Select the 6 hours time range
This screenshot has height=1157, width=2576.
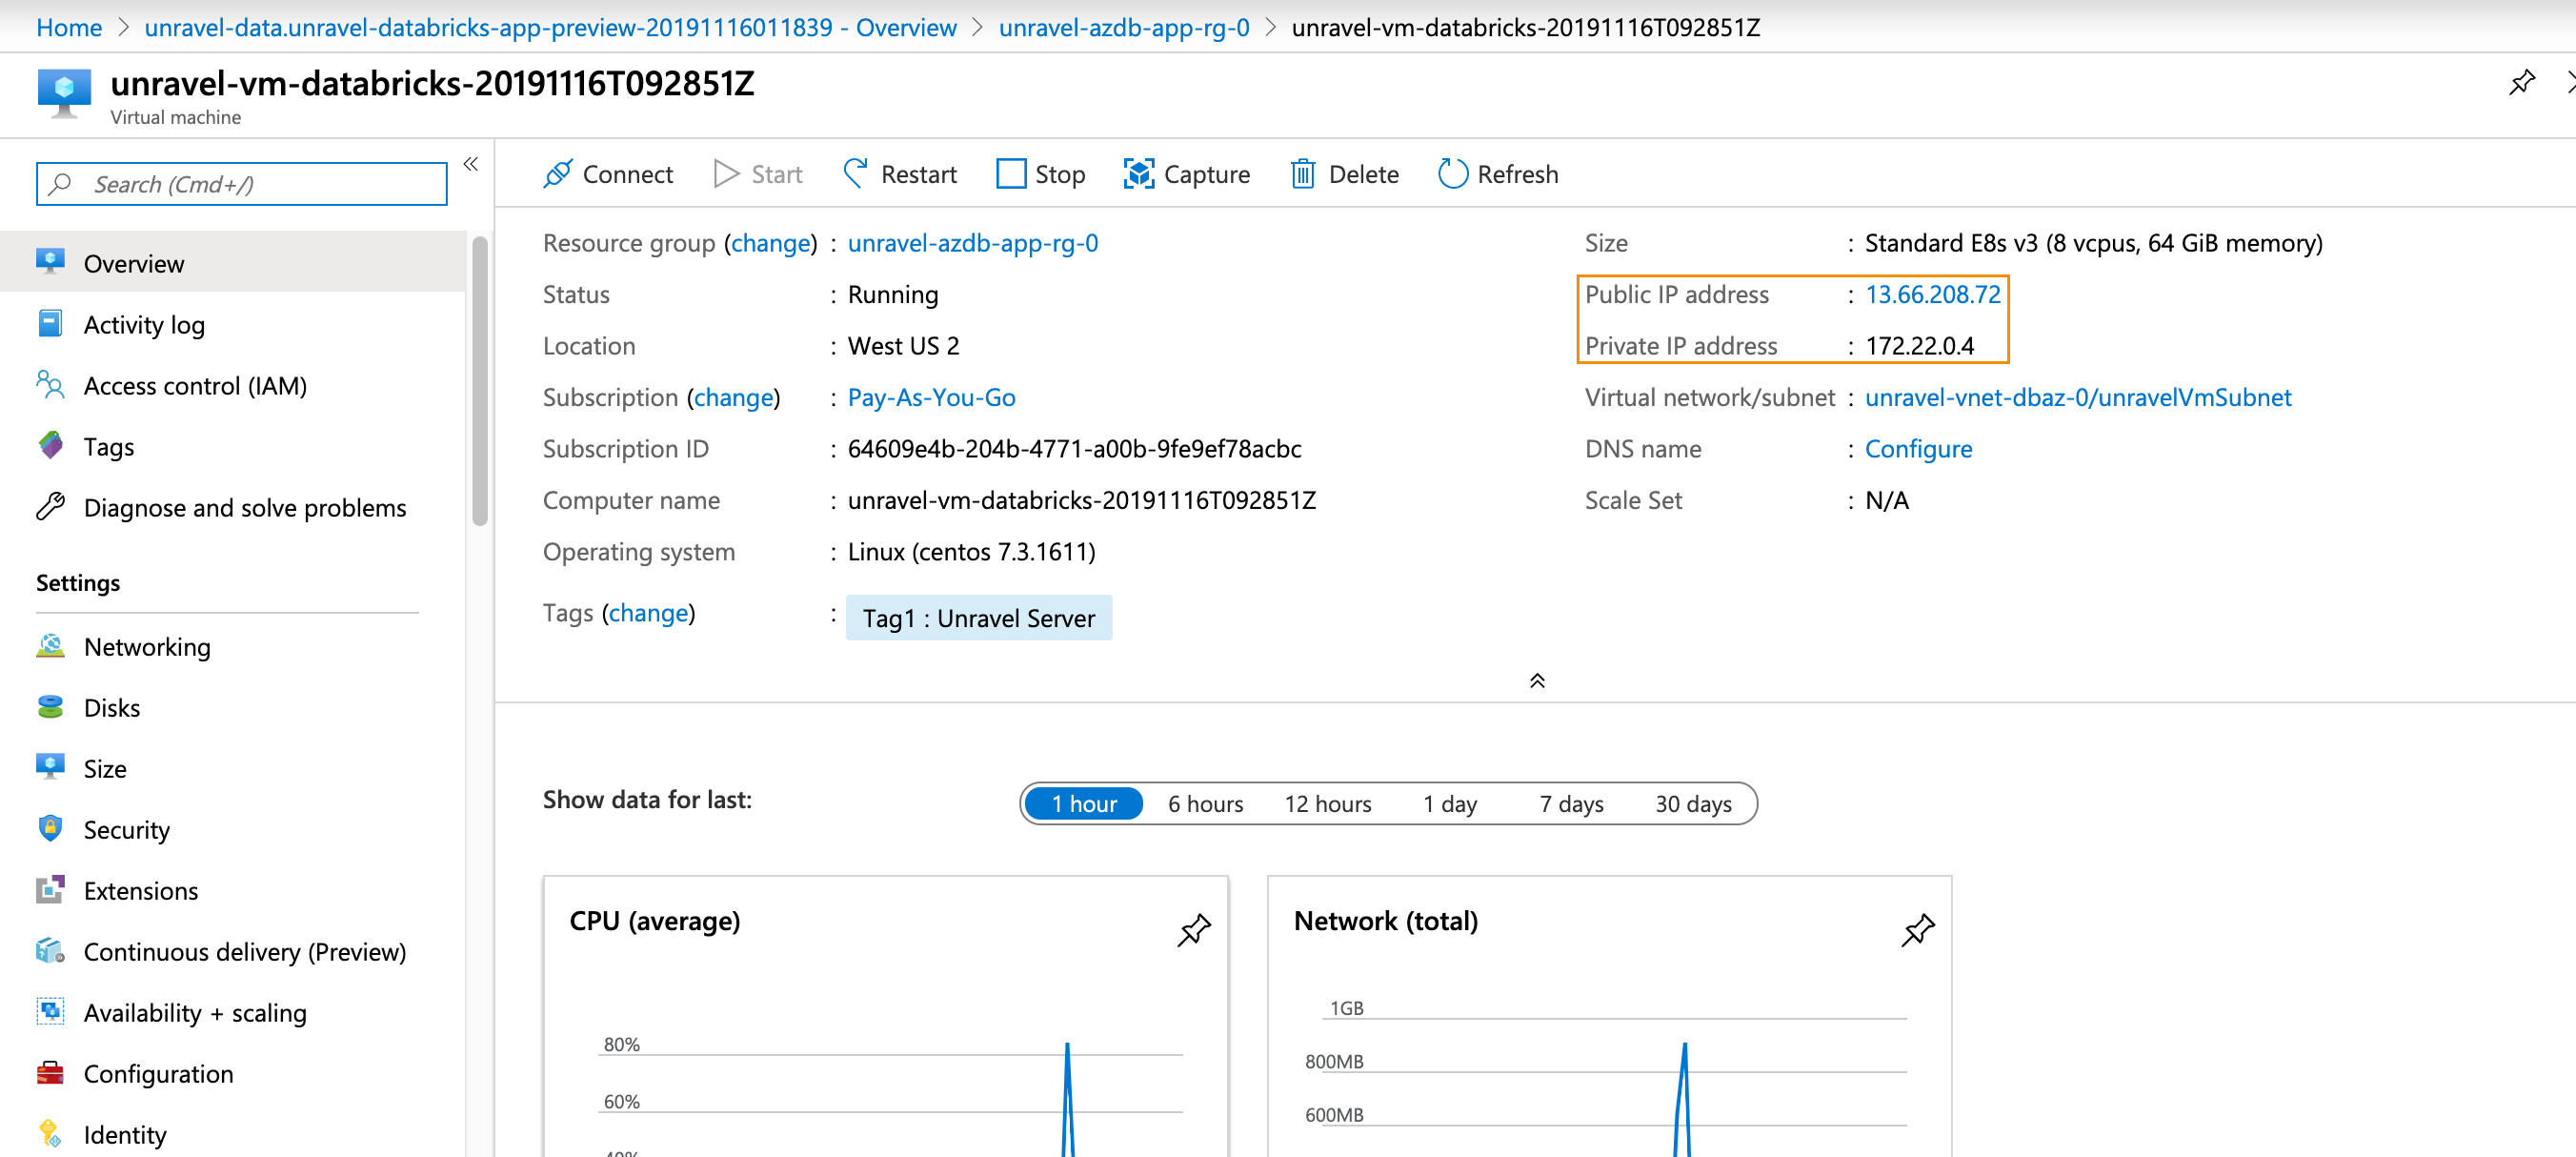point(1205,803)
